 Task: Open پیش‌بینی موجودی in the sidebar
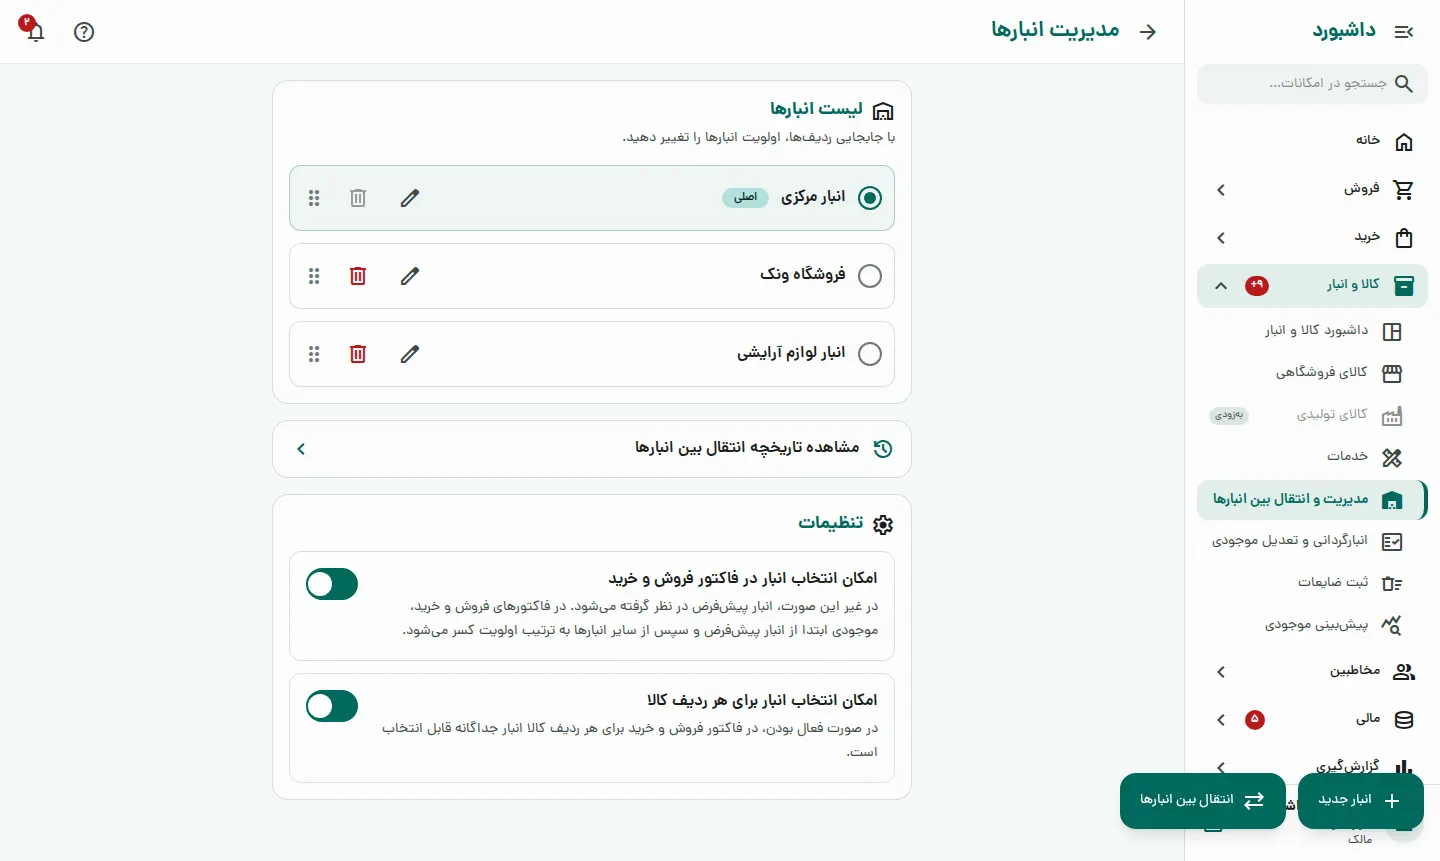tap(1312, 626)
